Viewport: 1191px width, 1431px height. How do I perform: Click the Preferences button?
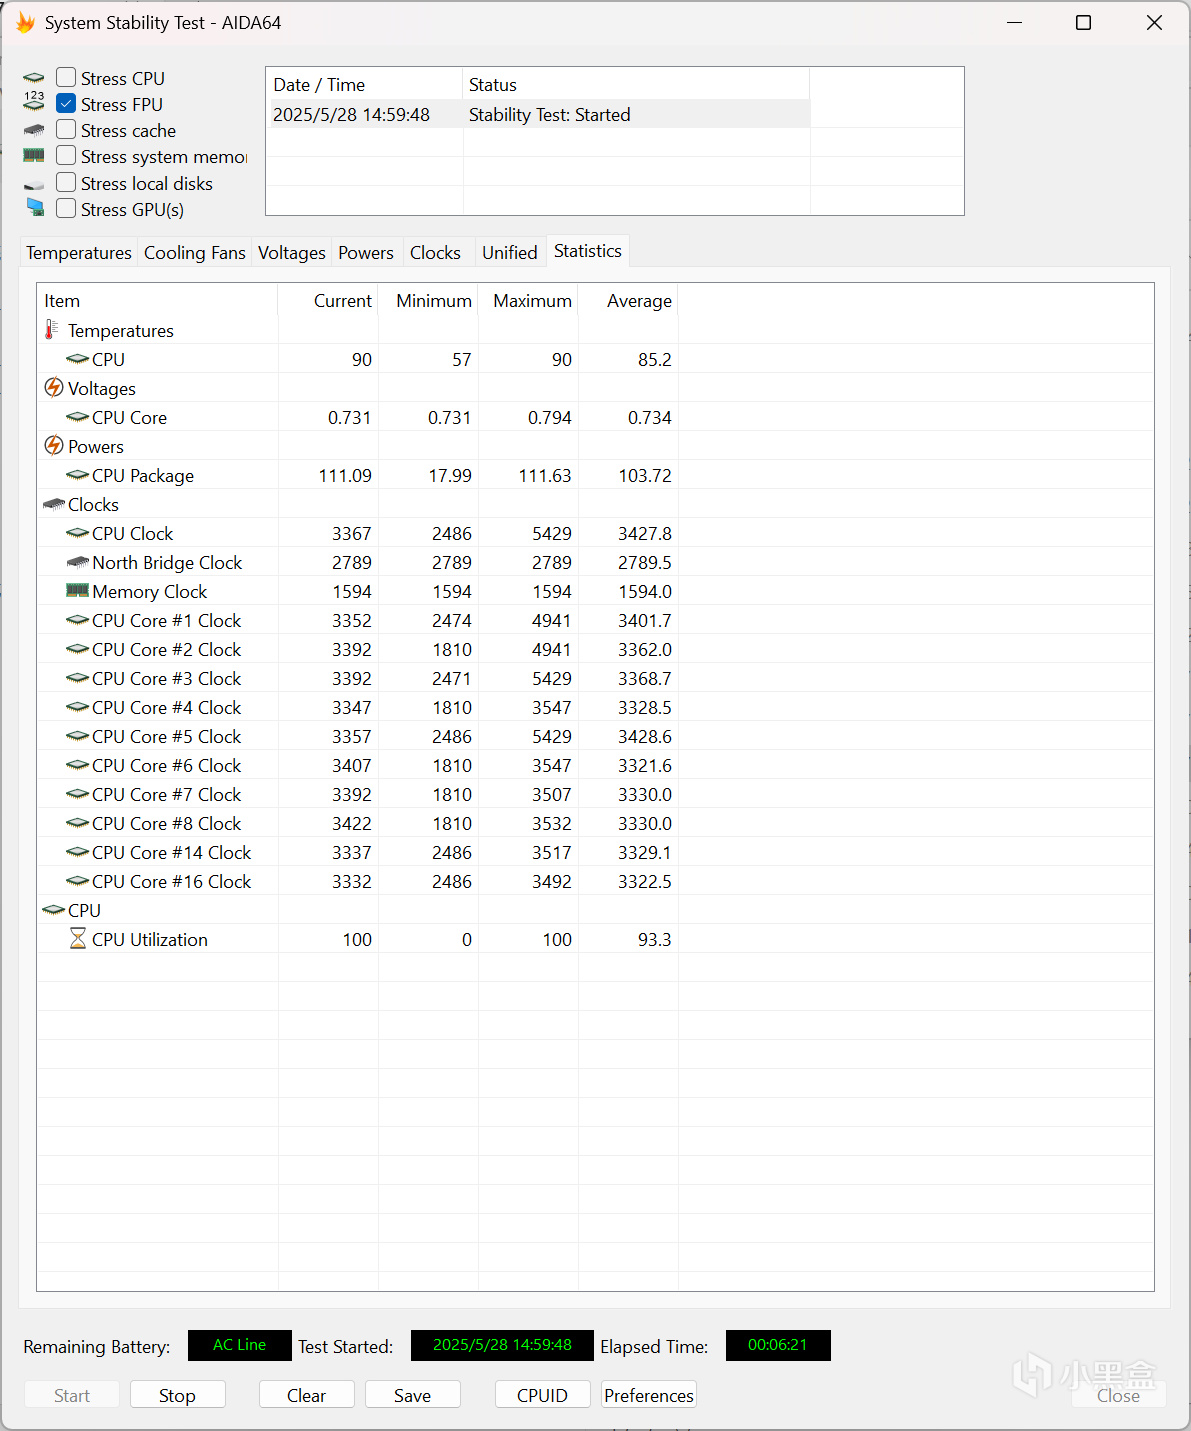(648, 1395)
